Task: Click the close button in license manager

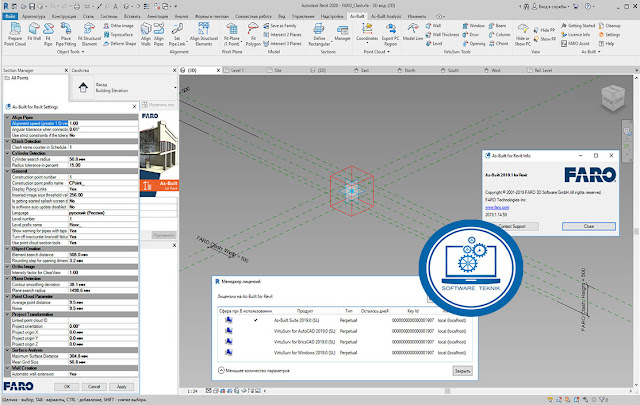Action: click(462, 371)
